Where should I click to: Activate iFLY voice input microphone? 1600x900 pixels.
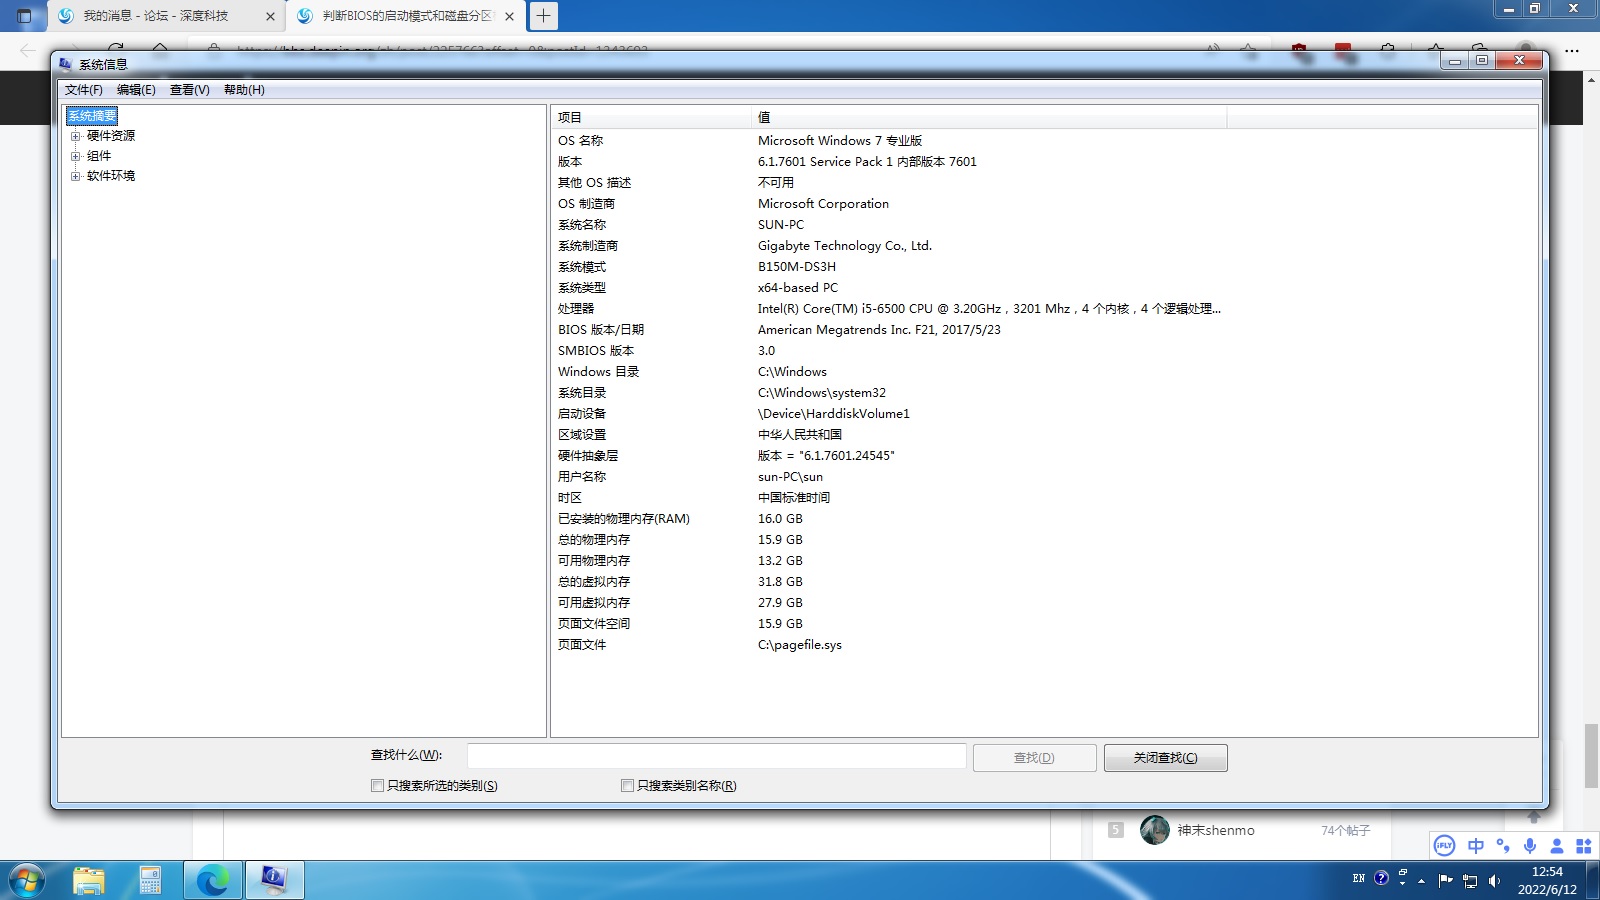coord(1530,846)
